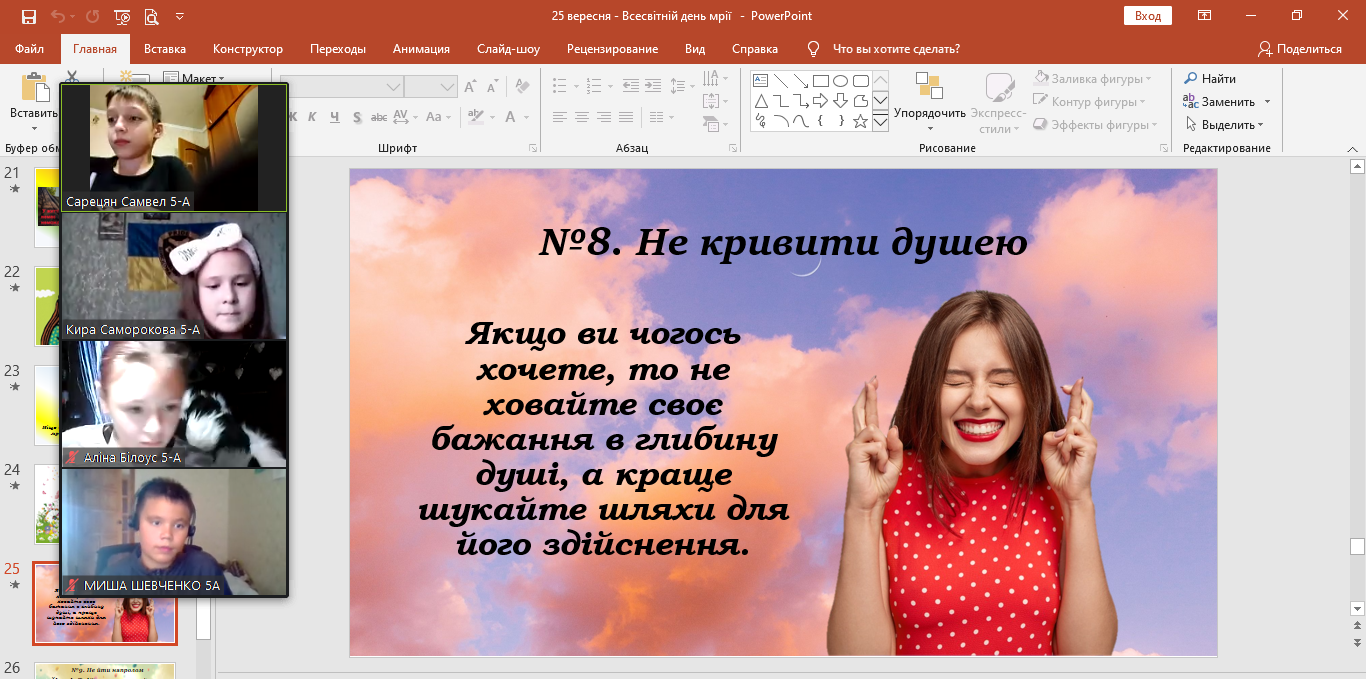The width and height of the screenshot is (1366, 679).
Task: Toggle italic (К) formatting
Action: click(312, 117)
